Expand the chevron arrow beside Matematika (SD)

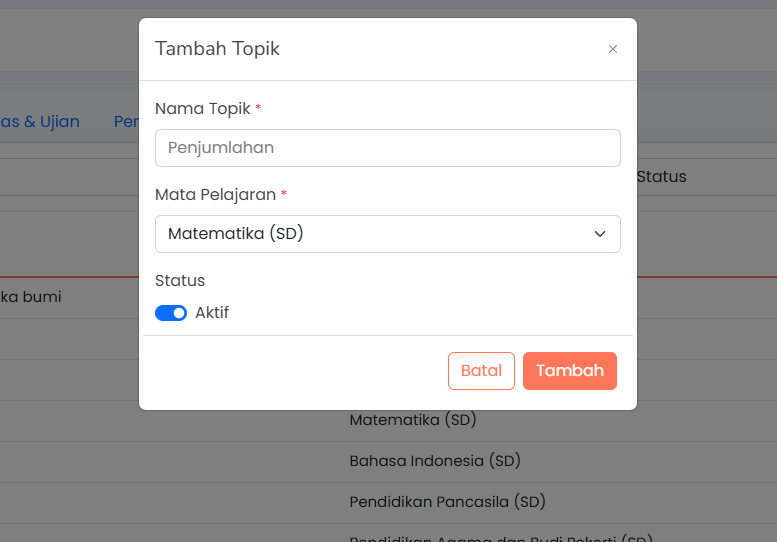tap(600, 234)
